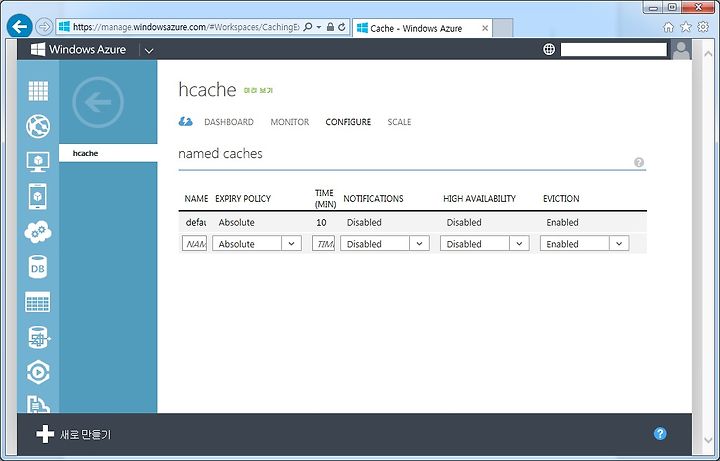Open Mobile Services phone icon in sidebar

click(38, 197)
